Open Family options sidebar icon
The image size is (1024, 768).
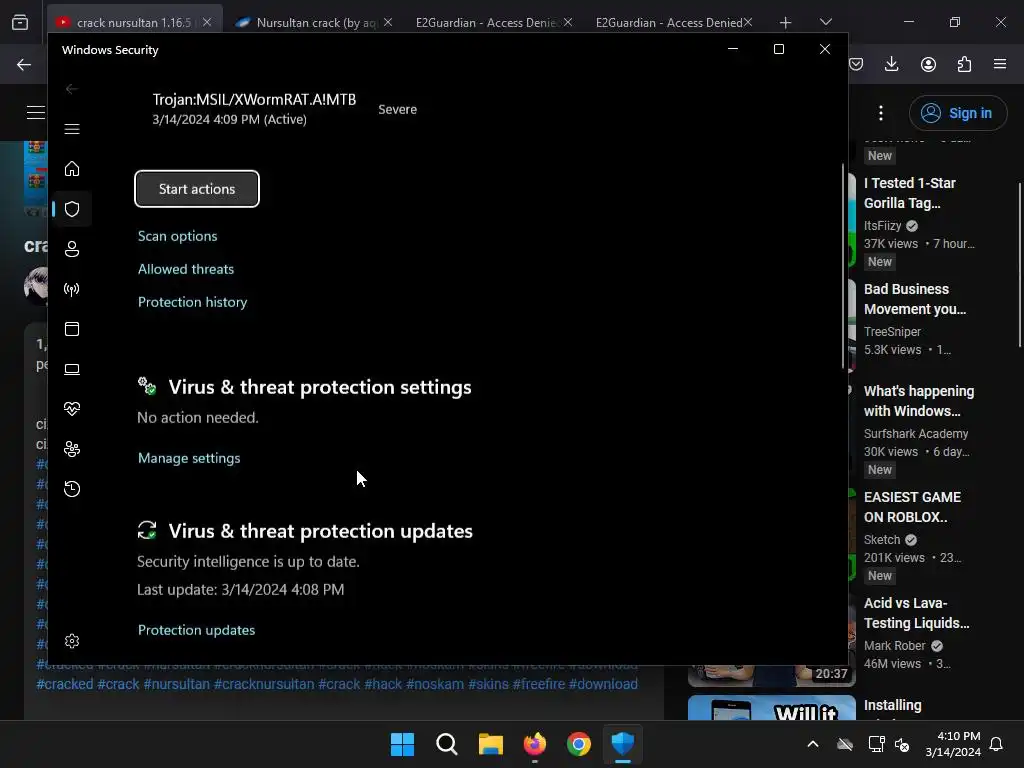[72, 449]
